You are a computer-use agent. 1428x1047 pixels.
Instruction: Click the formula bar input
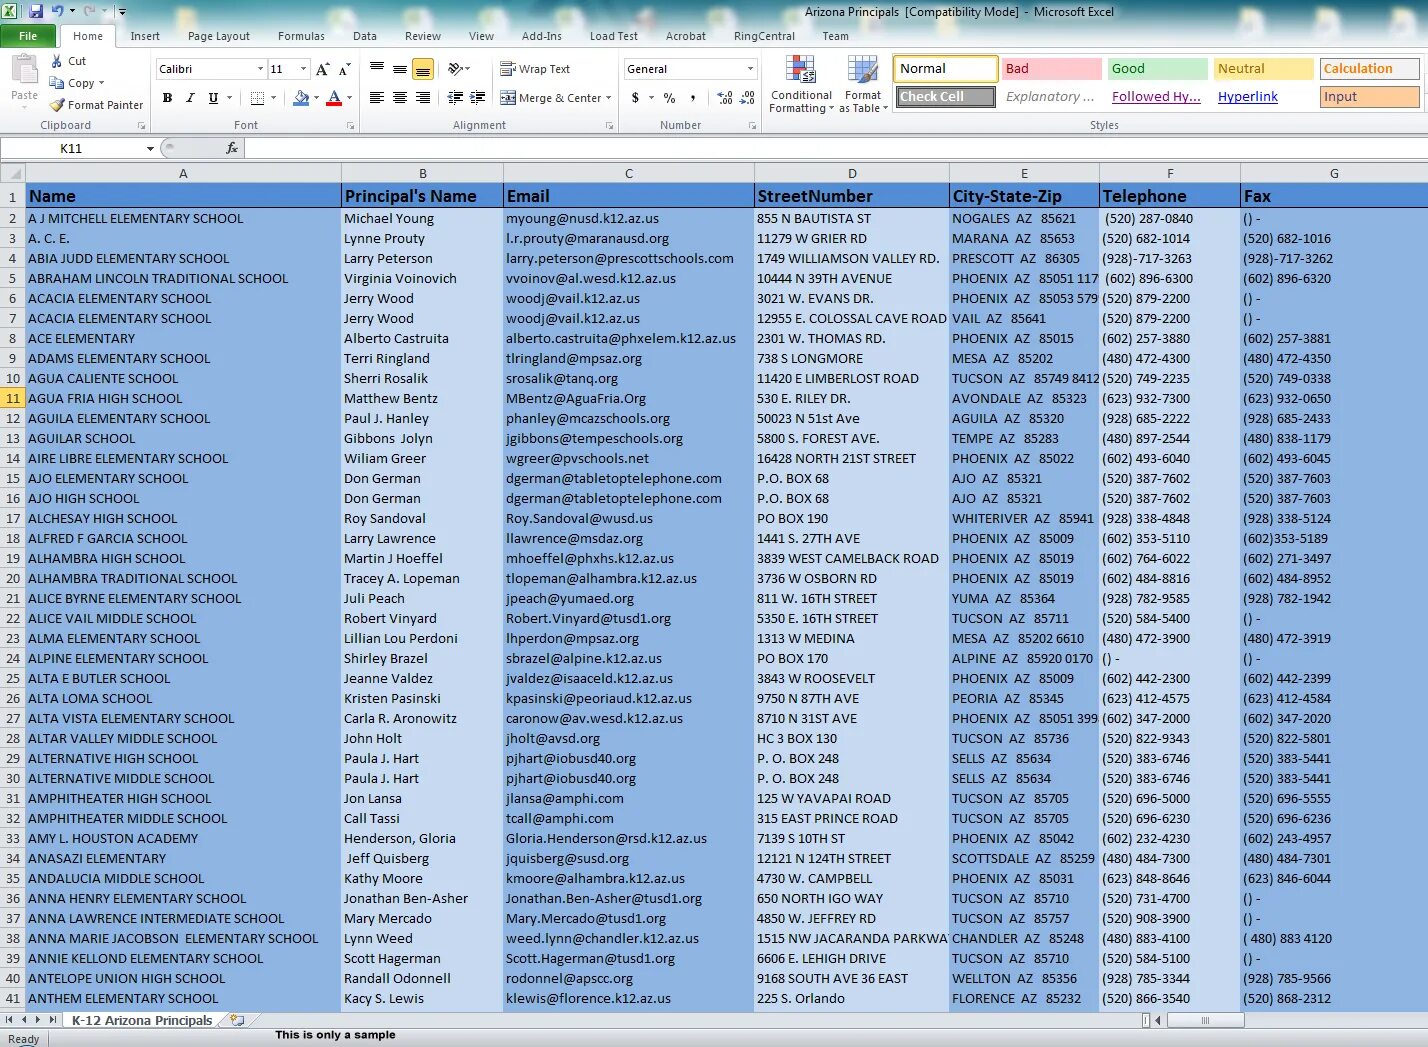pos(836,148)
